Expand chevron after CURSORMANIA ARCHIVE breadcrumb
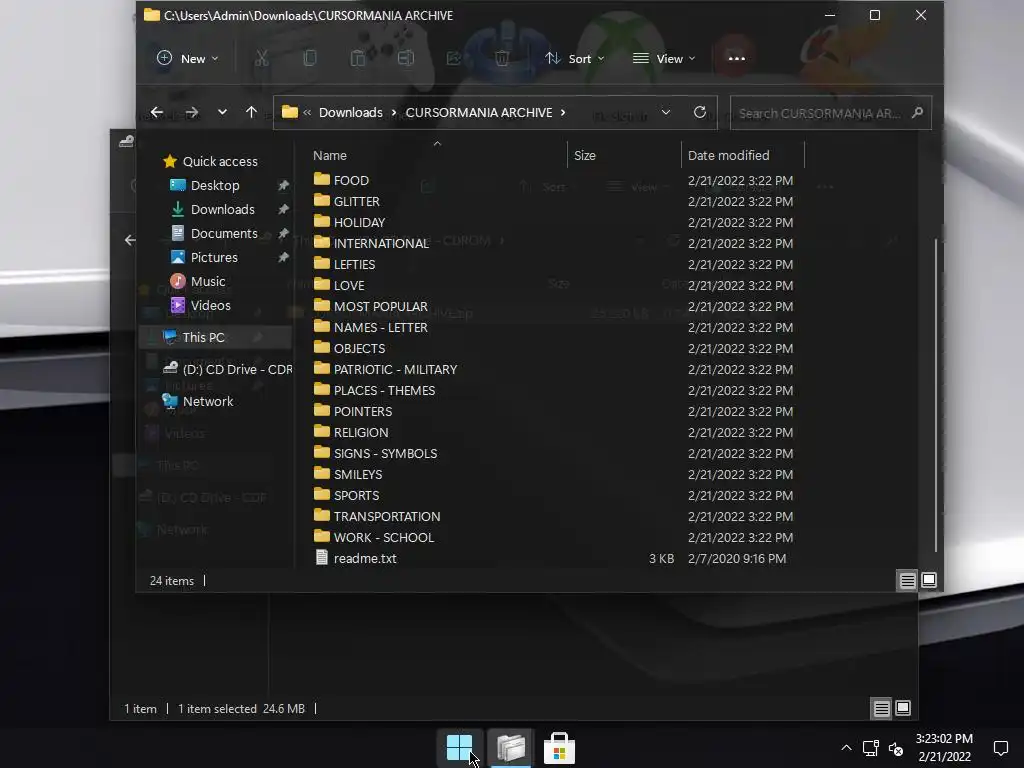 point(562,112)
